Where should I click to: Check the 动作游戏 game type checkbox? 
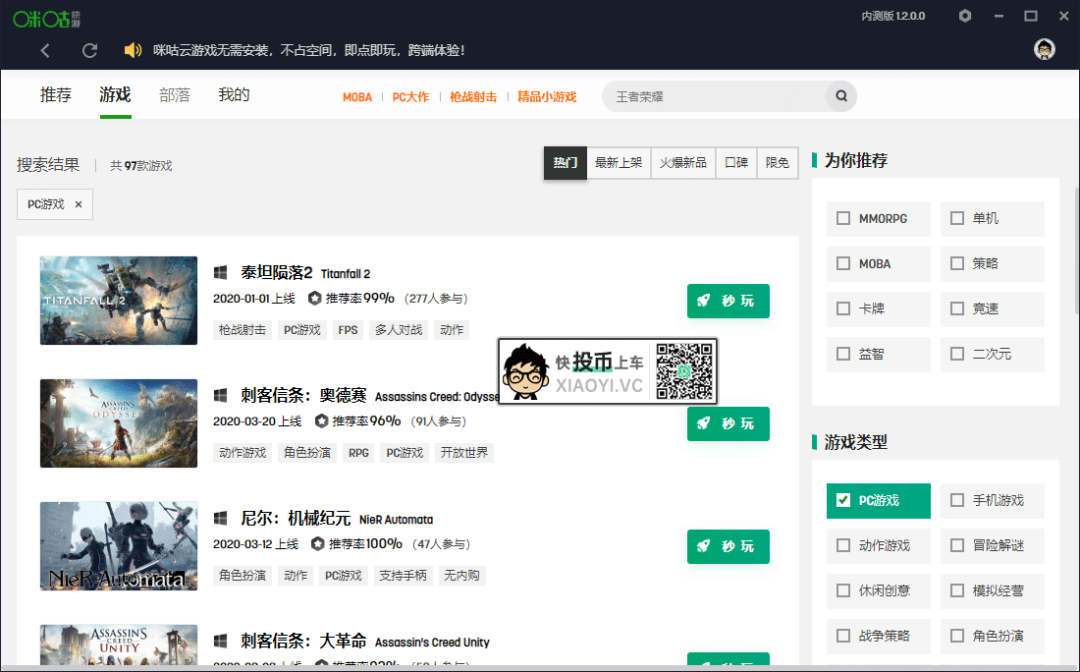[843, 545]
